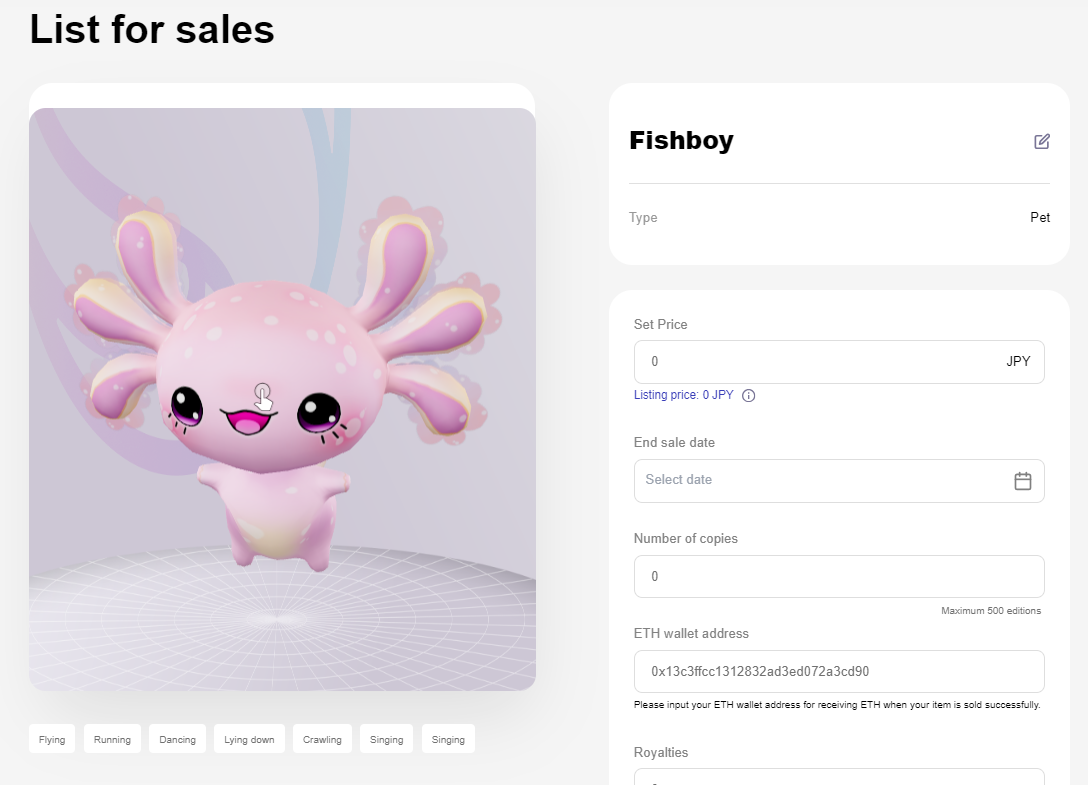Click the last Singing tag in the row
The width and height of the screenshot is (1088, 785).
point(448,740)
